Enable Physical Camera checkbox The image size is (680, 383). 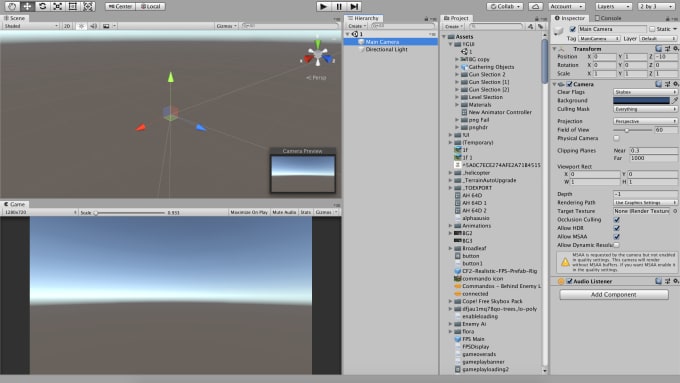click(x=616, y=138)
